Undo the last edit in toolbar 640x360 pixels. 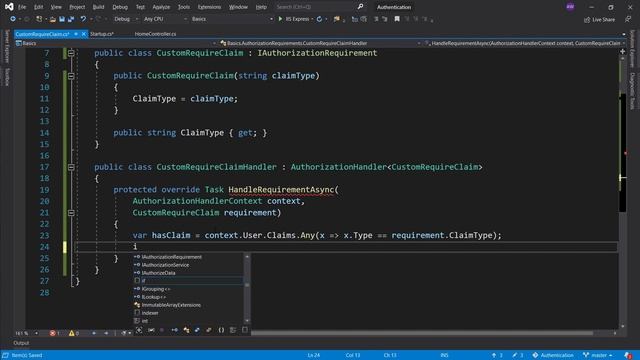coord(83,19)
